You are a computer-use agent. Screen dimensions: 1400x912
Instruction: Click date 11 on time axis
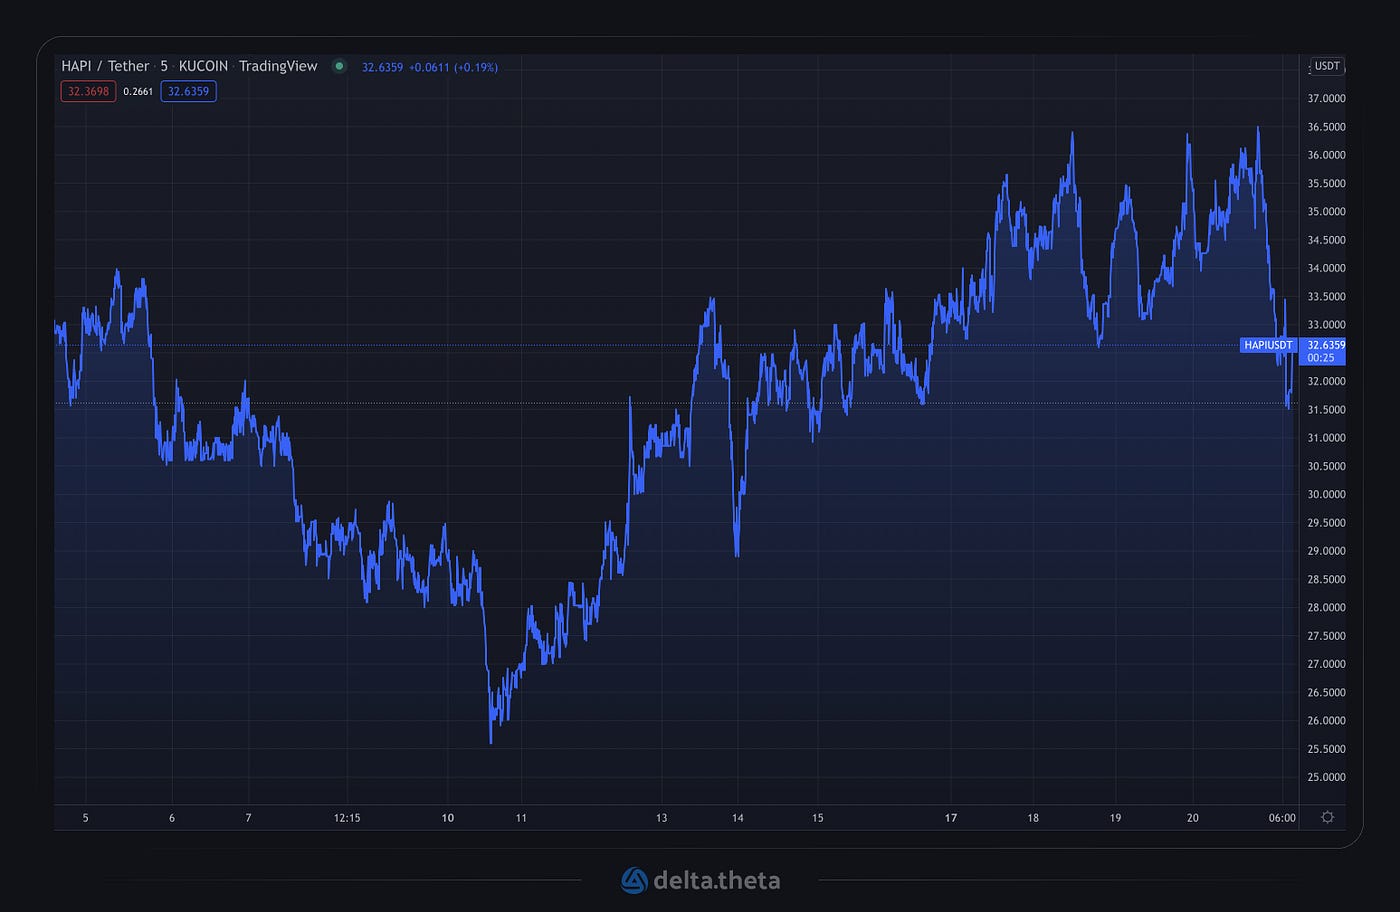pyautogui.click(x=521, y=818)
